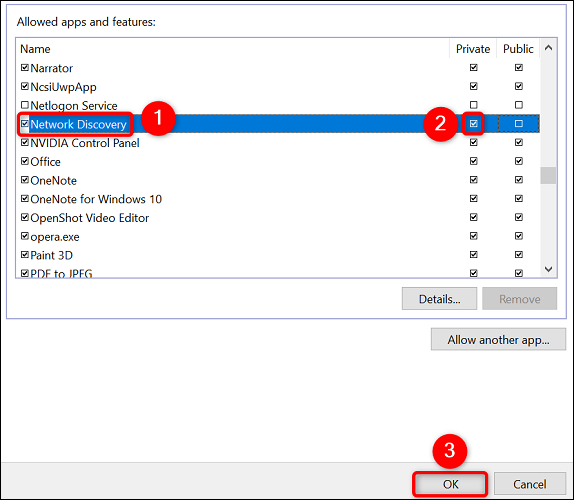Image resolution: width=574 pixels, height=500 pixels.
Task: Open Details for the selected app
Action: pyautogui.click(x=439, y=299)
